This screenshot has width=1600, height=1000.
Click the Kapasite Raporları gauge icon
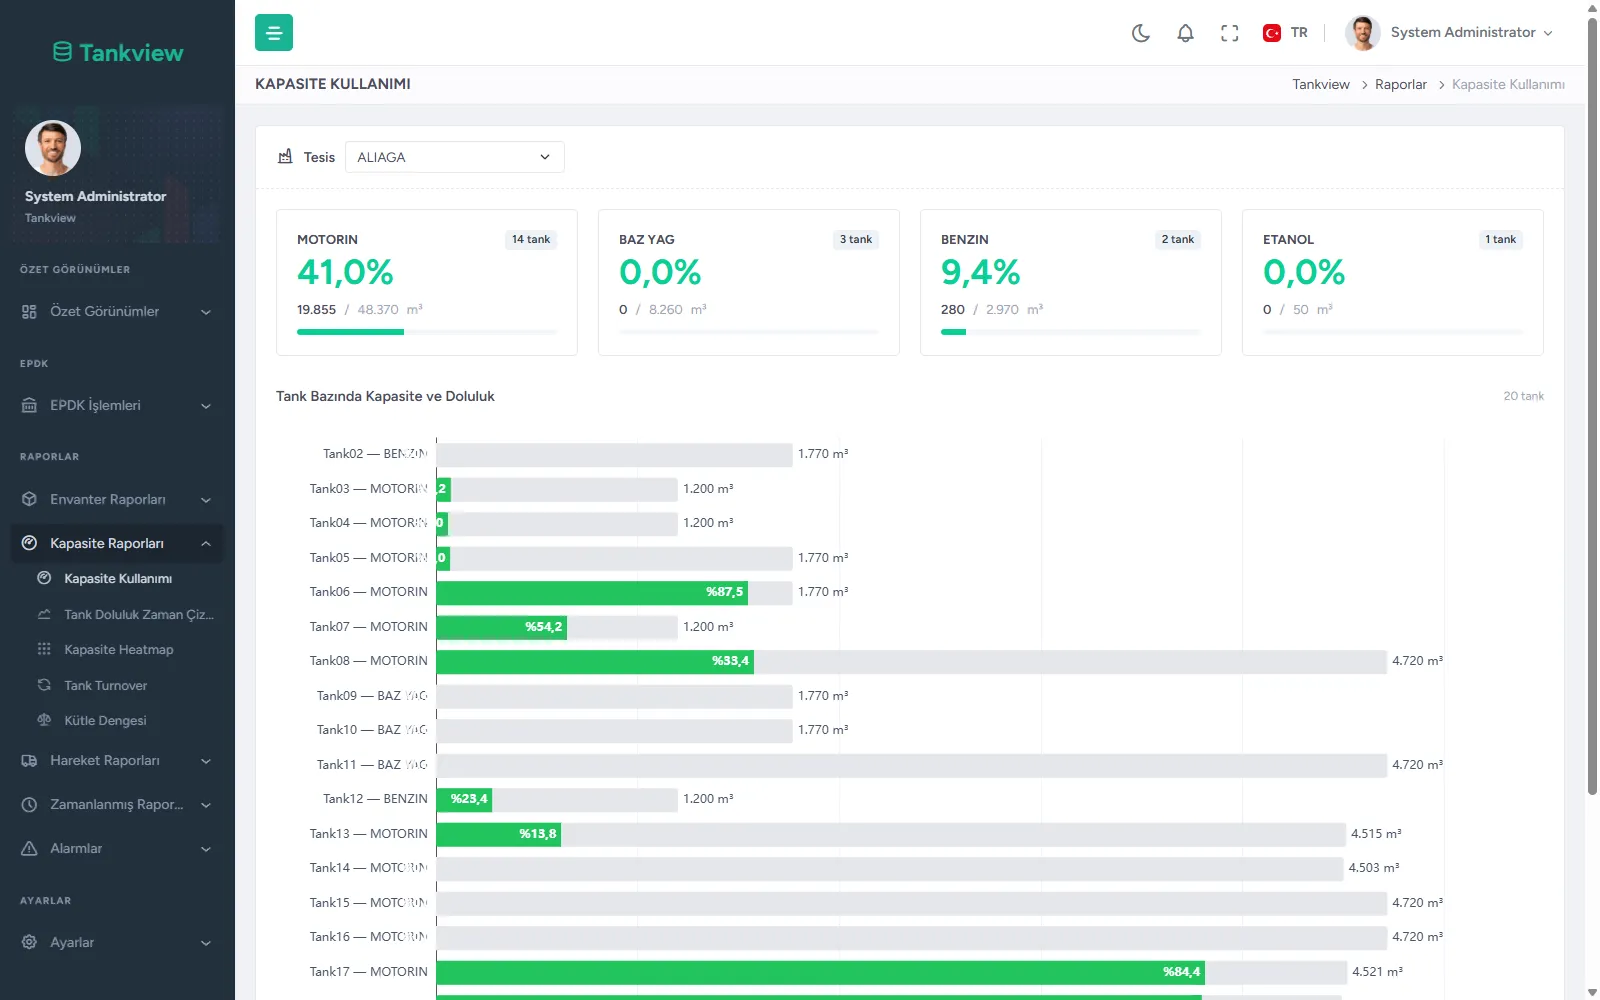tap(29, 544)
